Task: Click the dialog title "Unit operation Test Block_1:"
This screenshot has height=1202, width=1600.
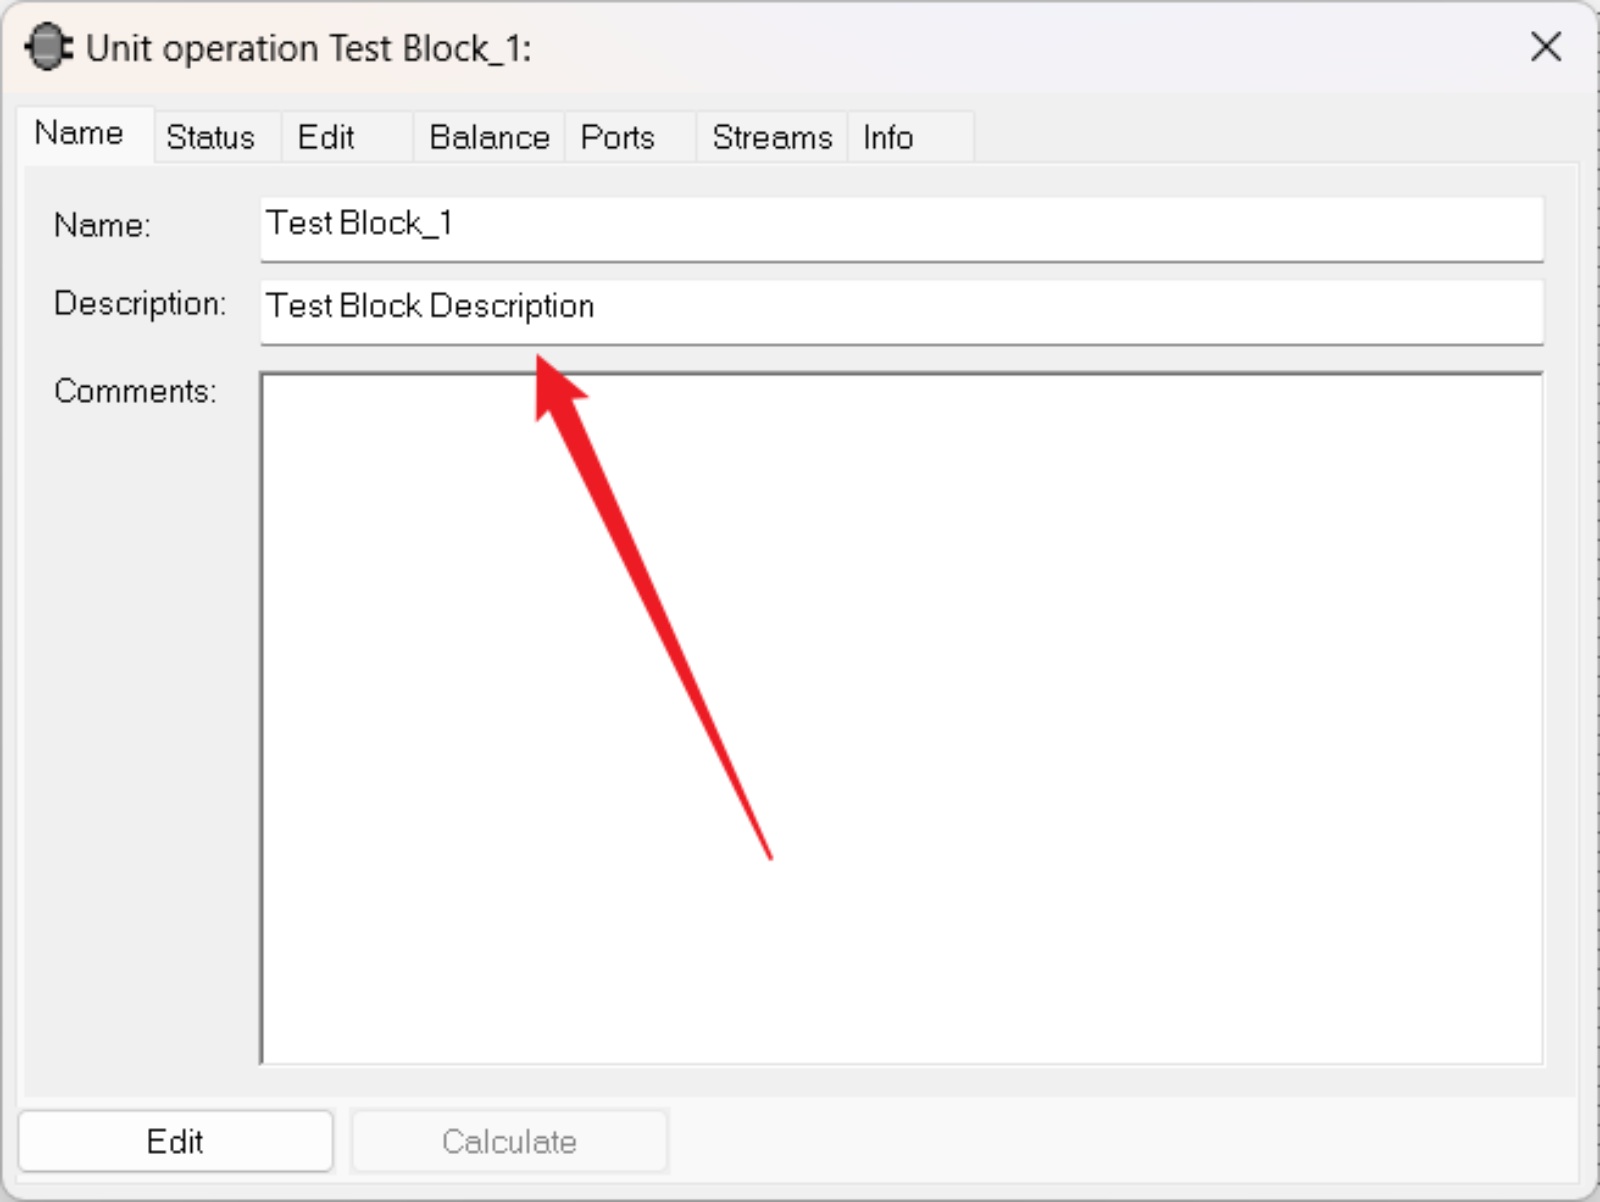Action: click(308, 48)
